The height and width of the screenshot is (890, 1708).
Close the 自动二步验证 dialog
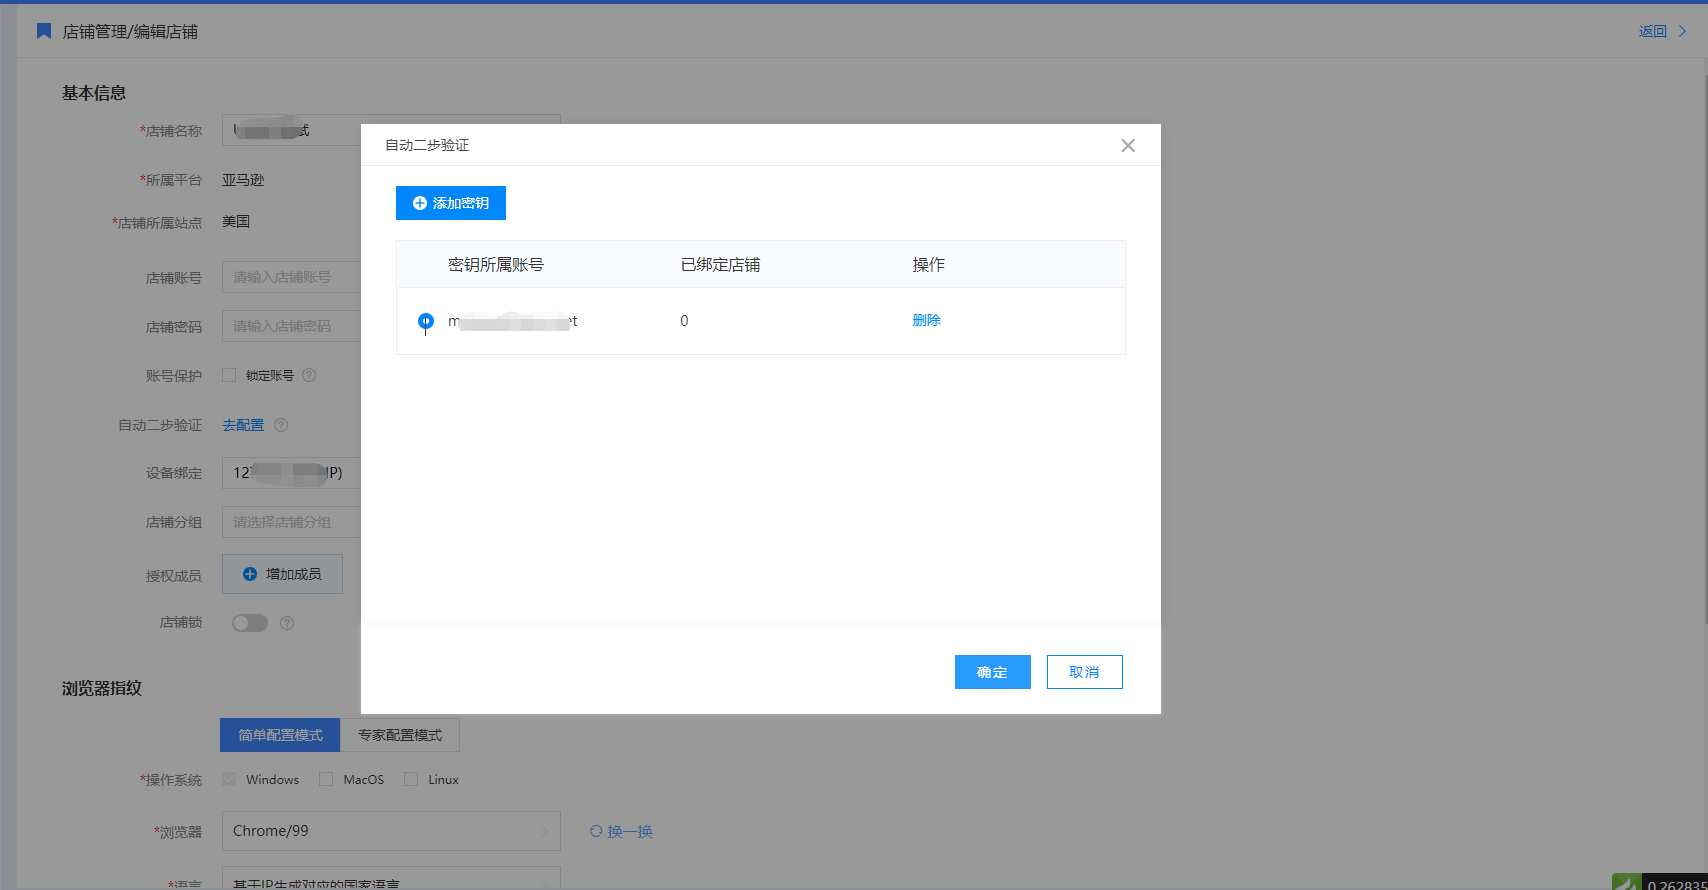coord(1128,145)
